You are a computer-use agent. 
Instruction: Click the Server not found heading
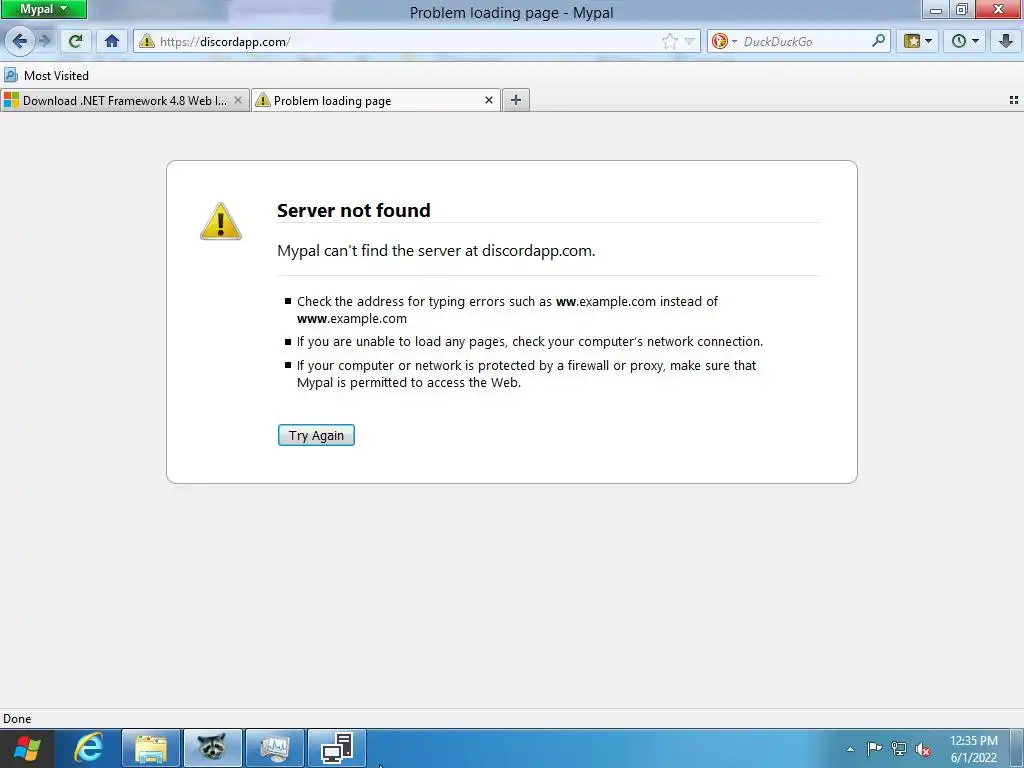point(353,210)
